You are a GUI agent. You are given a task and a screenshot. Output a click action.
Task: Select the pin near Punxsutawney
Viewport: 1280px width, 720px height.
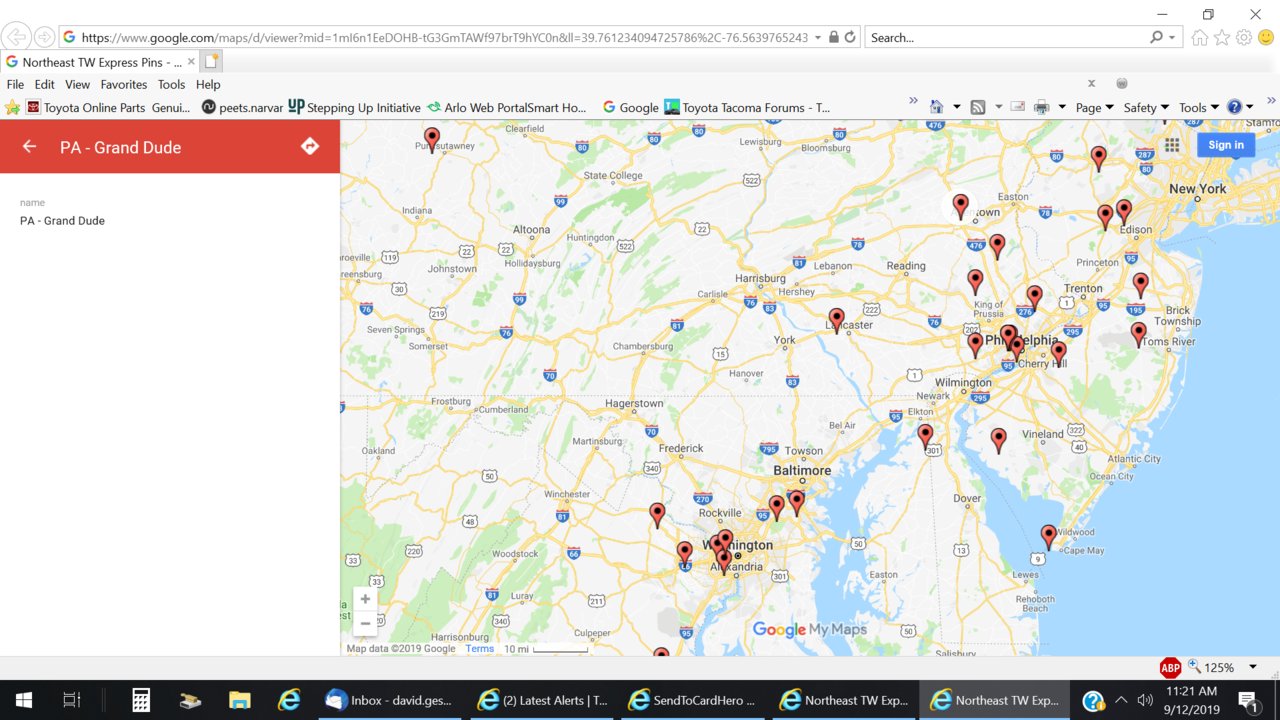[432, 140]
